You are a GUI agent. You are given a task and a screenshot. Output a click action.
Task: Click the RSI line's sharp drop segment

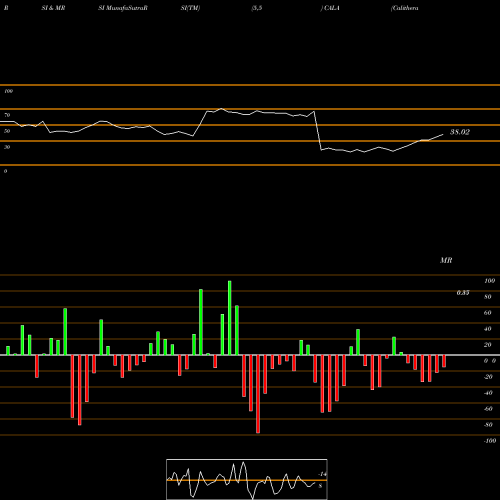click(x=318, y=131)
